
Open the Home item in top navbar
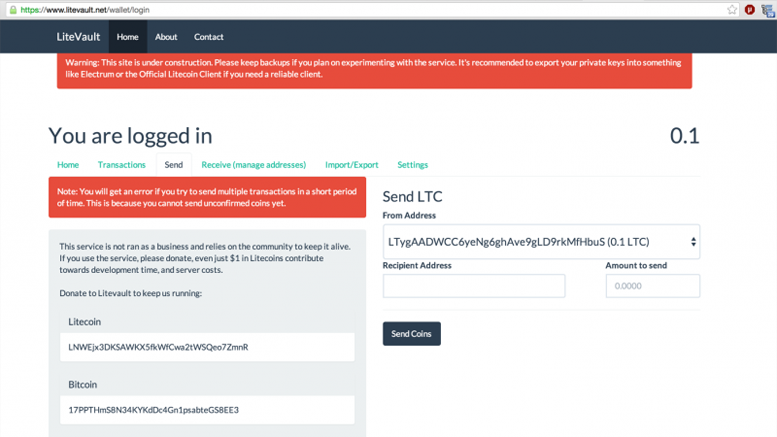[128, 37]
